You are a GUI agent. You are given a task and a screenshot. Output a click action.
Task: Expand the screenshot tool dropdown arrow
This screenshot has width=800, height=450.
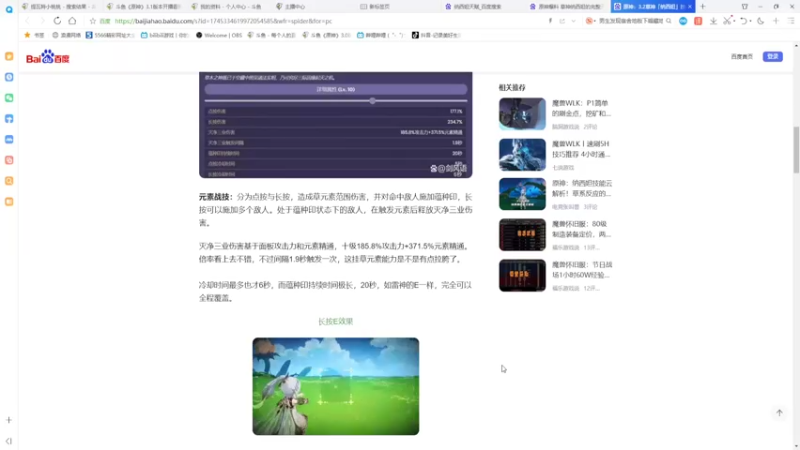pos(734,21)
